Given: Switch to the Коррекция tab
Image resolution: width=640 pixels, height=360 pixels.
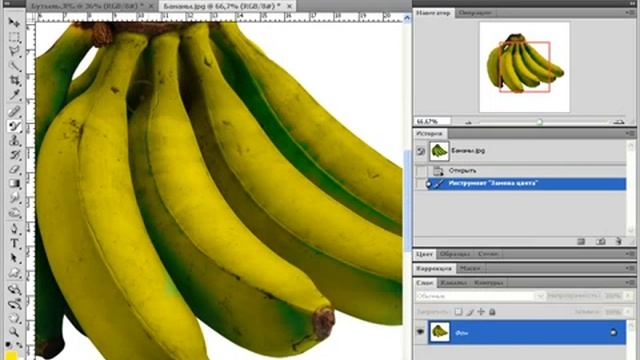Looking at the screenshot, I should (x=434, y=268).
